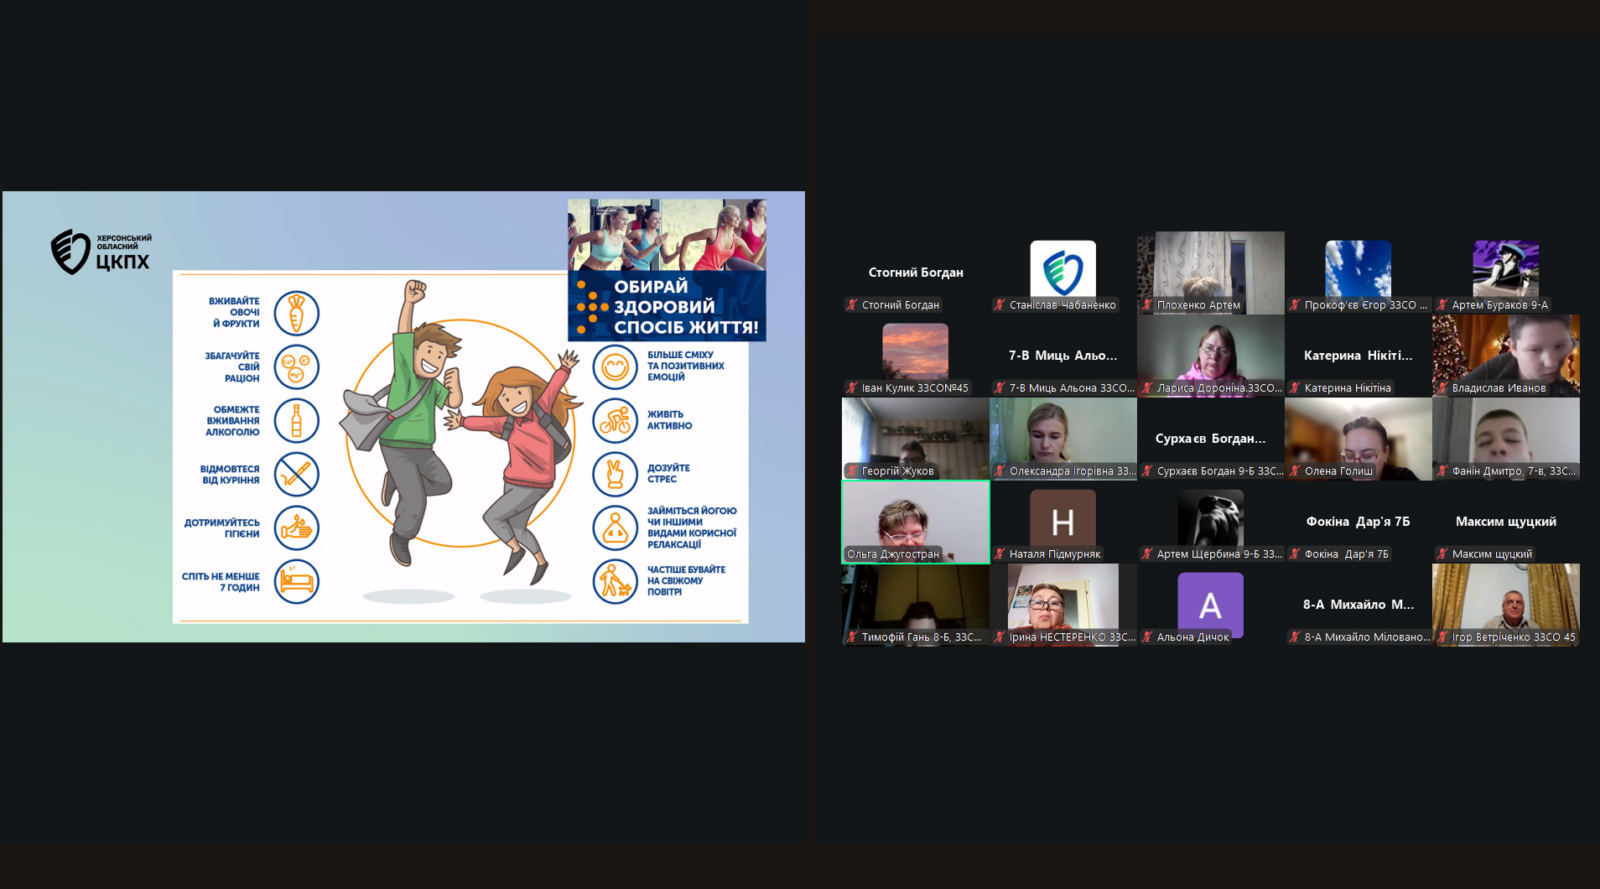Viewport: 1600px width, 889px height.
Task: Click the Фокіна Дар'я 7Б name label
Action: pyautogui.click(x=1346, y=554)
